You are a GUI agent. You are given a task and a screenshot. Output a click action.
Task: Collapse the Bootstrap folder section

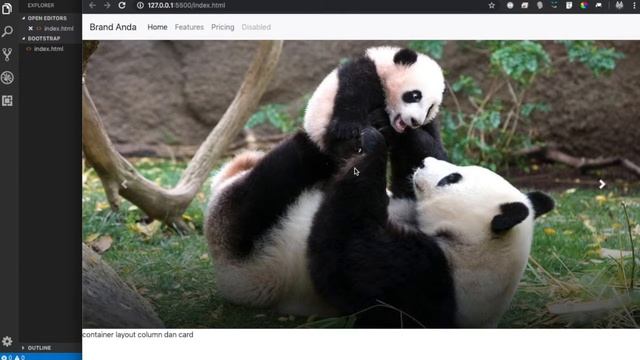(x=41, y=38)
